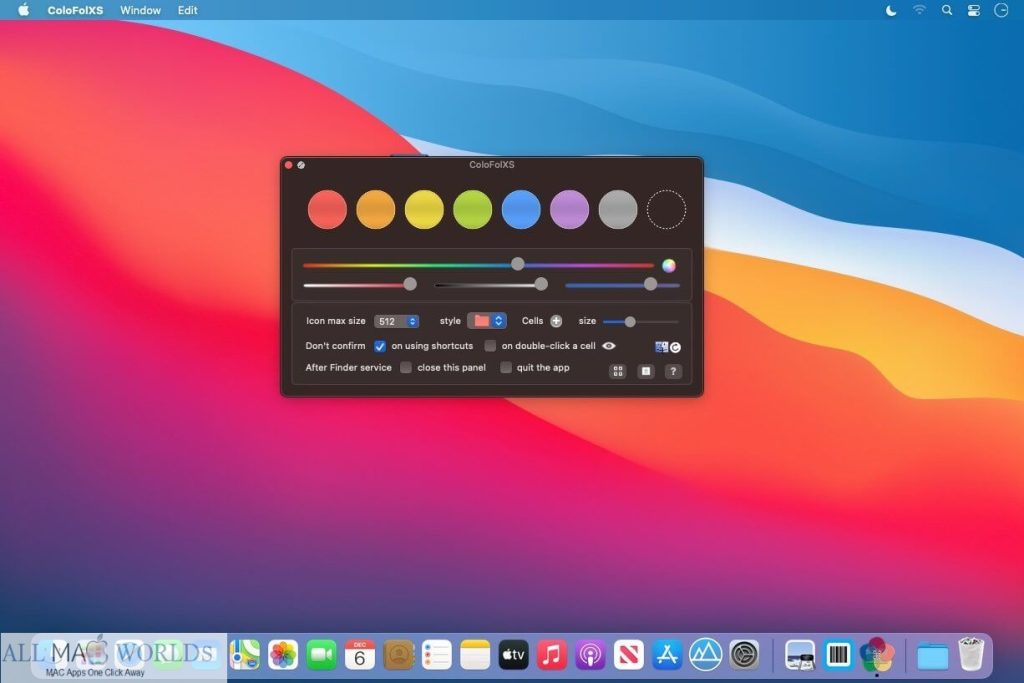The height and width of the screenshot is (683, 1024).
Task: Click the four-squares grid button
Action: click(618, 372)
